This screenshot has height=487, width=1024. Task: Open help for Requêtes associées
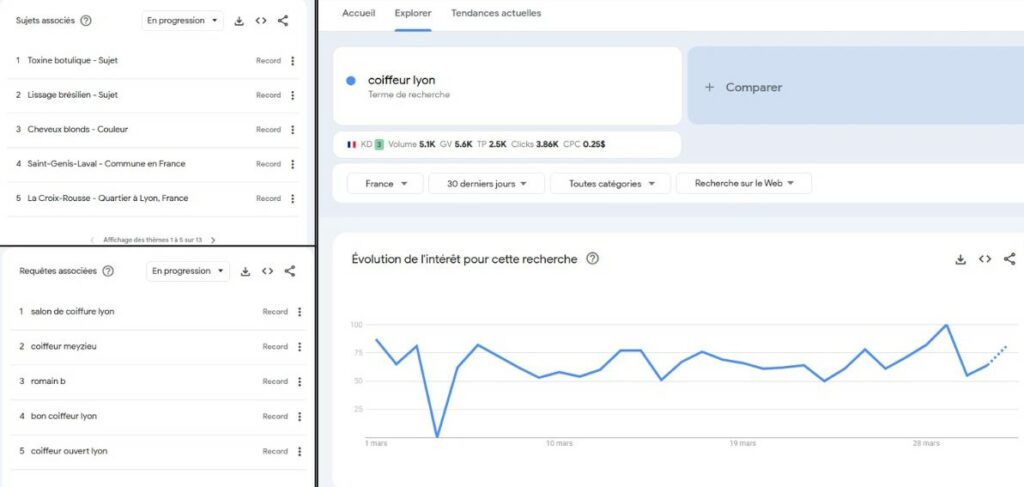tap(108, 272)
